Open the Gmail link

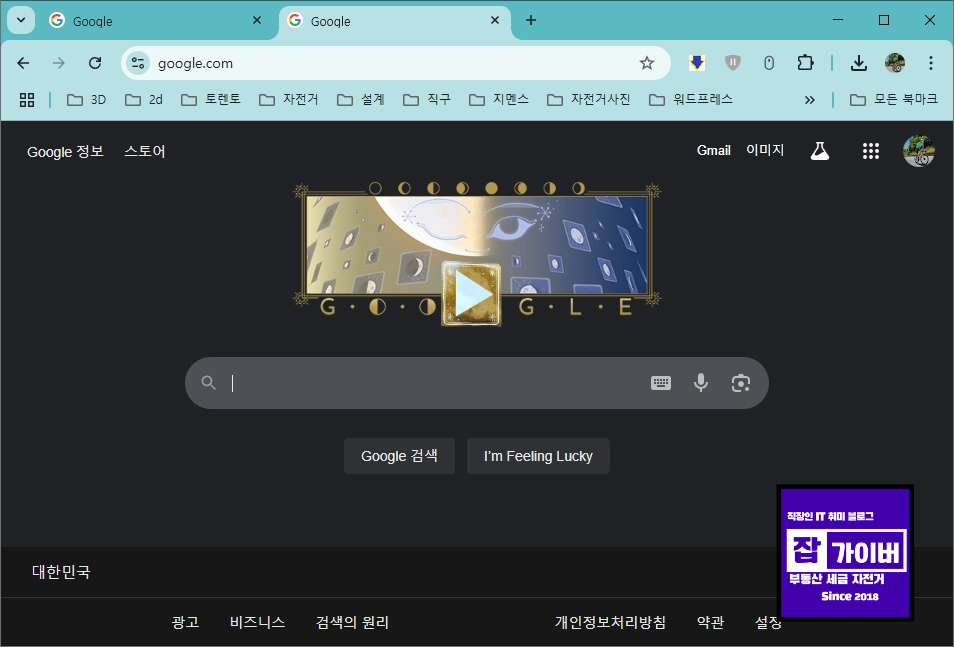(713, 150)
